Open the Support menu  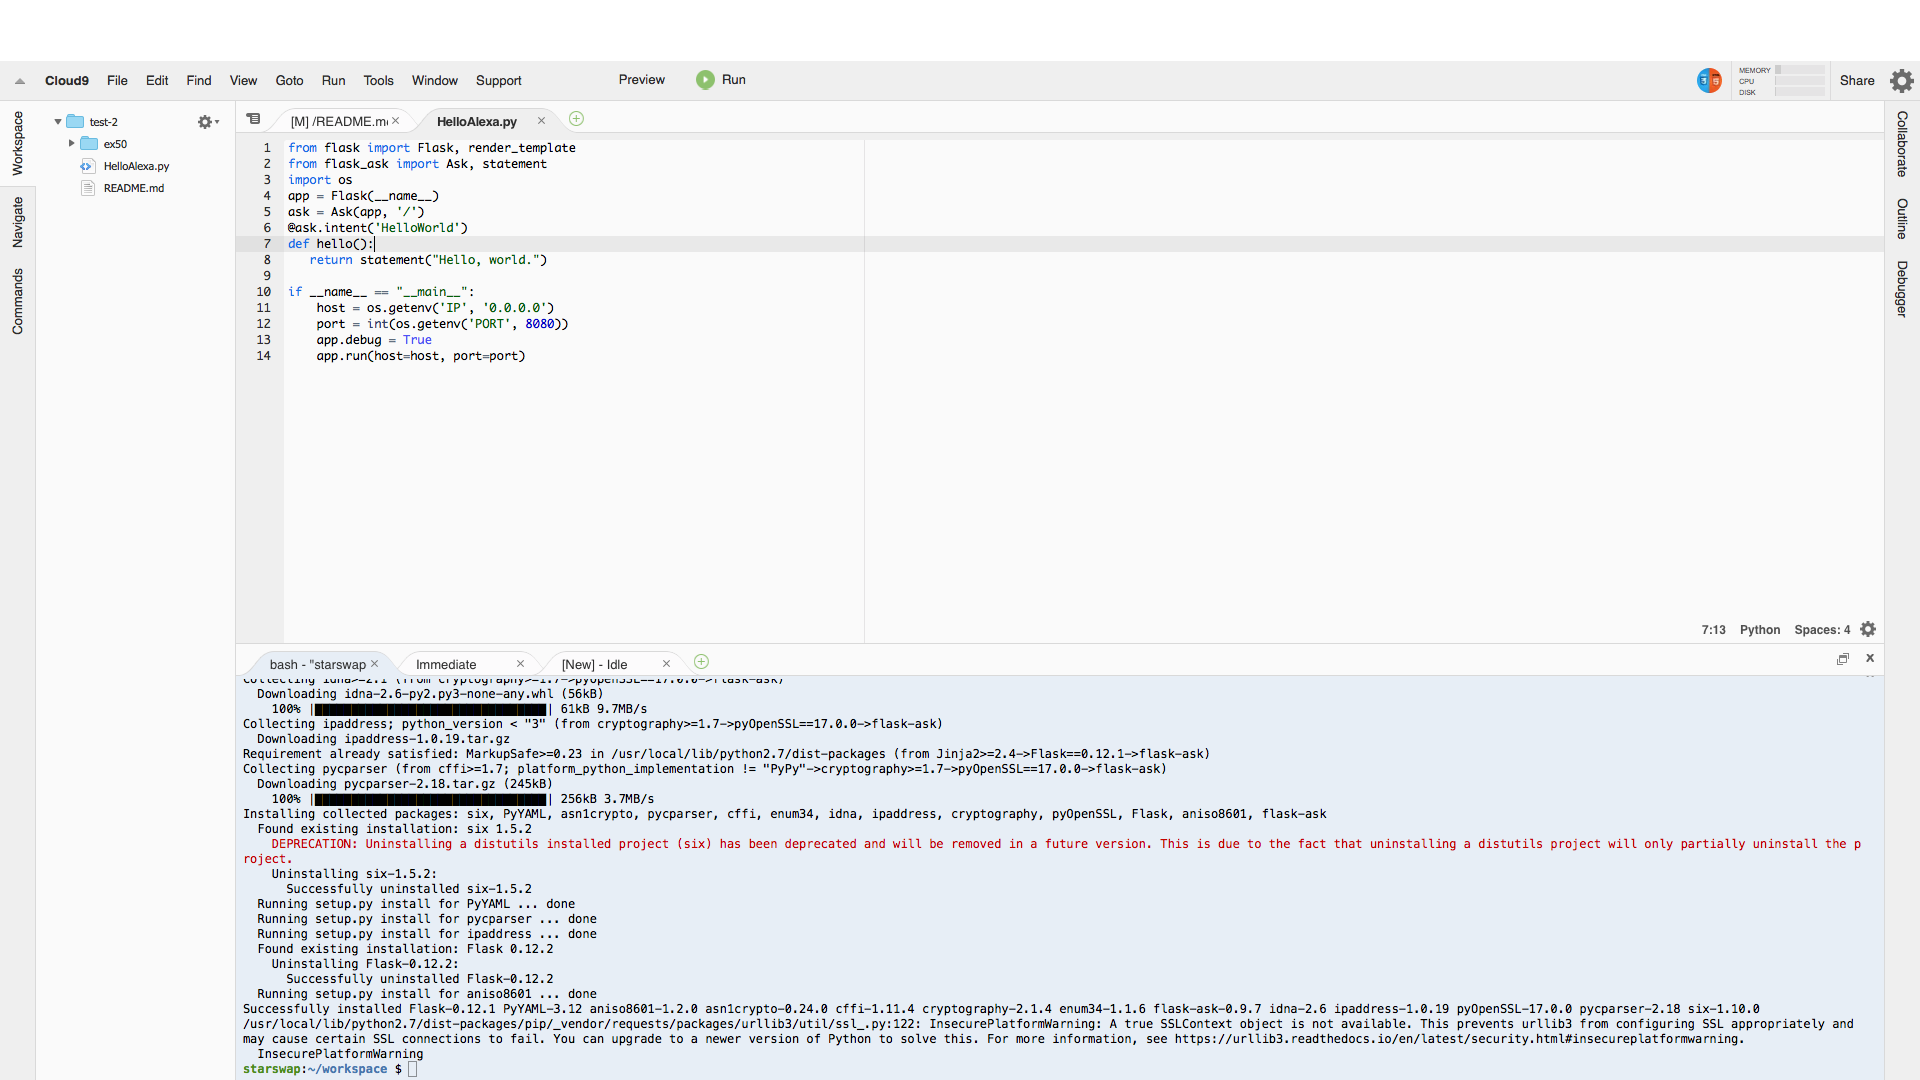pos(498,81)
